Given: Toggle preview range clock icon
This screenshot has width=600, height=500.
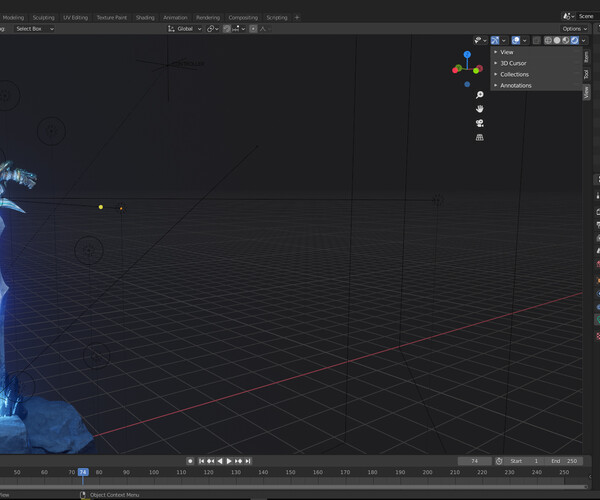Looking at the screenshot, I should click(x=499, y=461).
